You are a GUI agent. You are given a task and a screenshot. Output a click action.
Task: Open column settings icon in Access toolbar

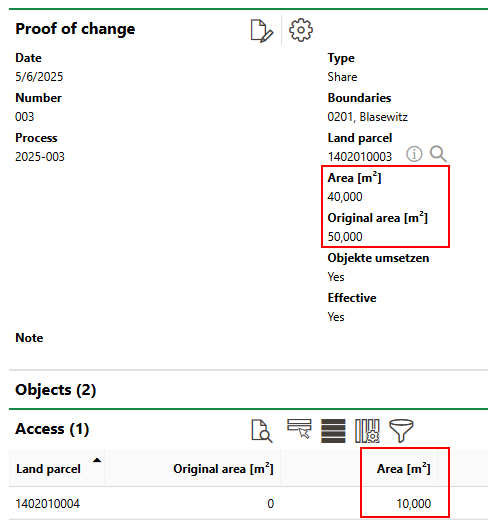pyautogui.click(x=367, y=431)
